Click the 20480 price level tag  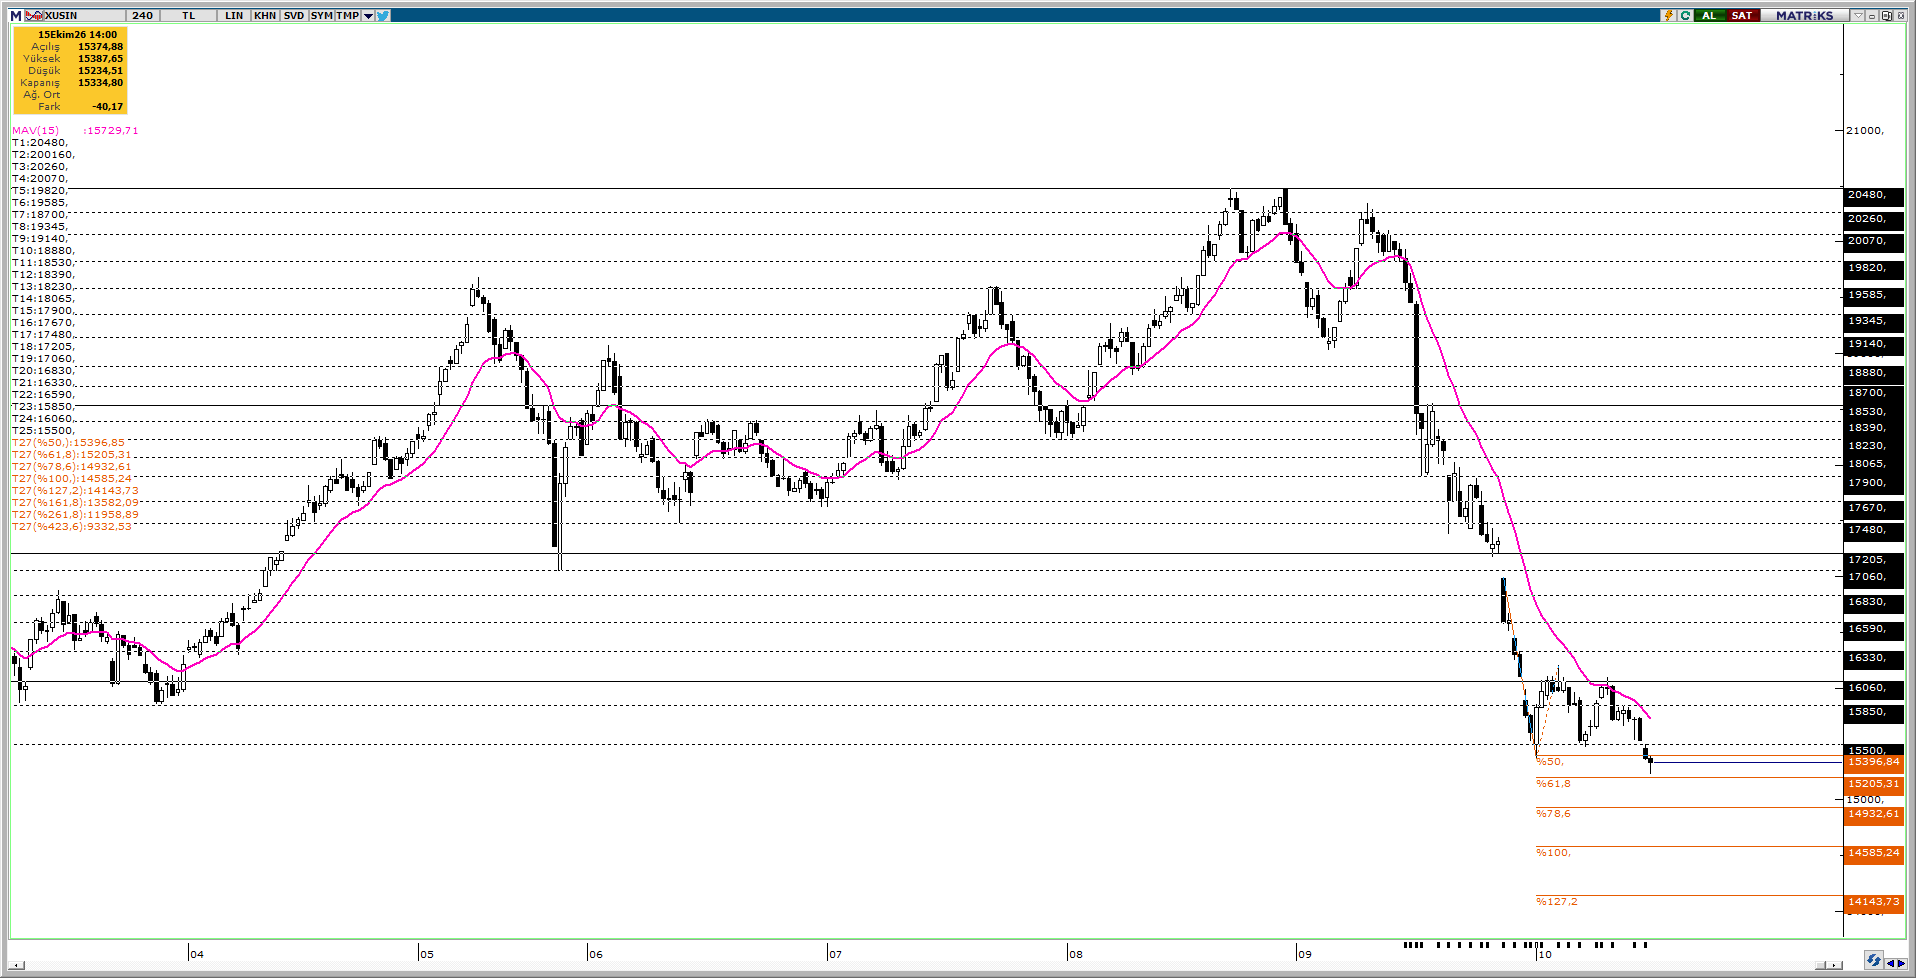pyautogui.click(x=1874, y=195)
